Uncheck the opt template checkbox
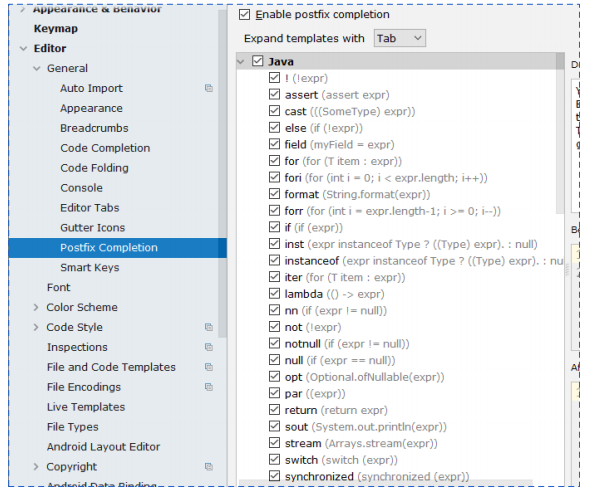Image resolution: width=594 pixels, height=495 pixels. click(x=274, y=376)
